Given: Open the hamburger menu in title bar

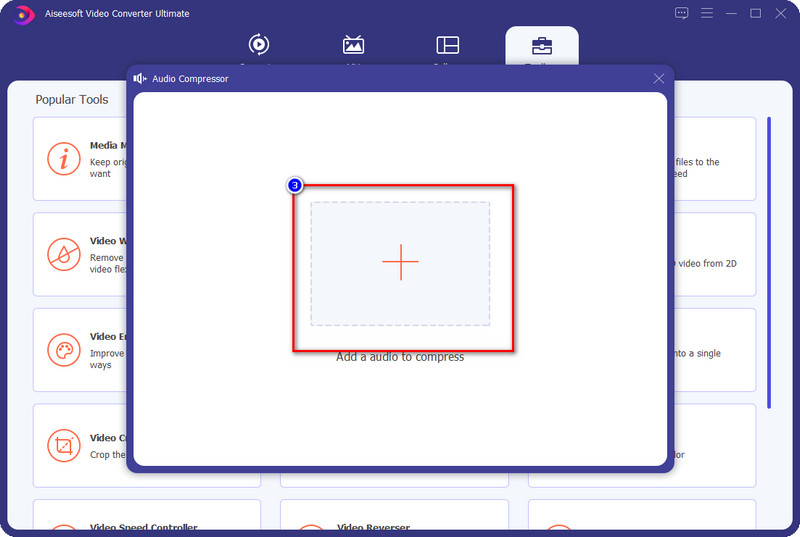Looking at the screenshot, I should pos(708,13).
